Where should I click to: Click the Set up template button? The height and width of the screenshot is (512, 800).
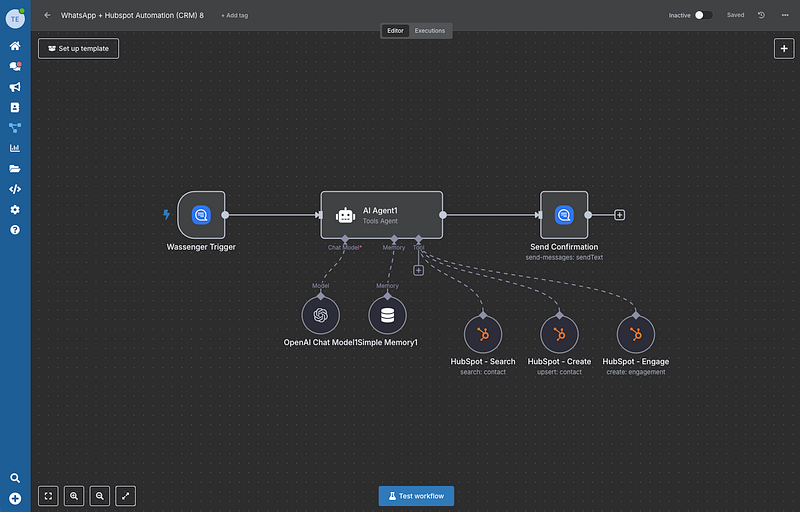click(x=79, y=48)
